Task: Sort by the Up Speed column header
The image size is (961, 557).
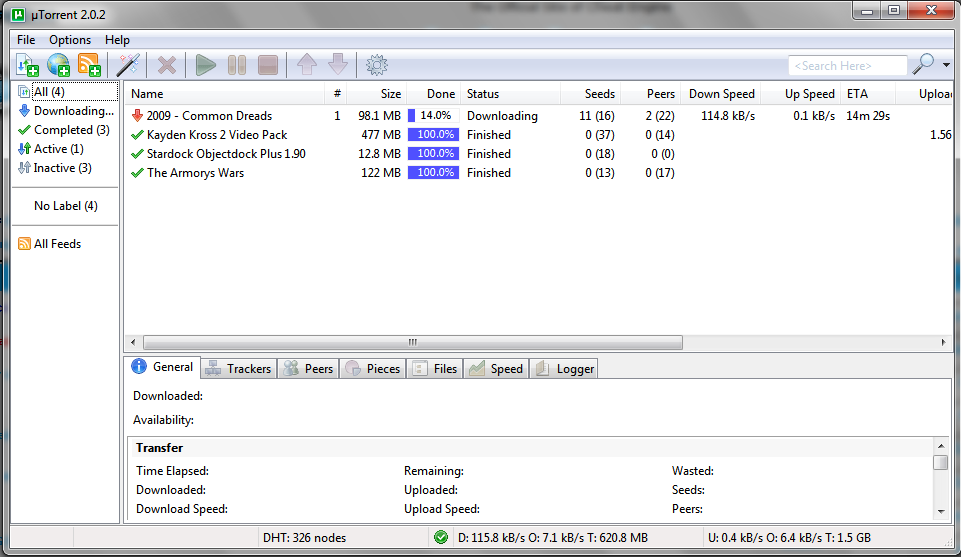Action: coord(800,94)
